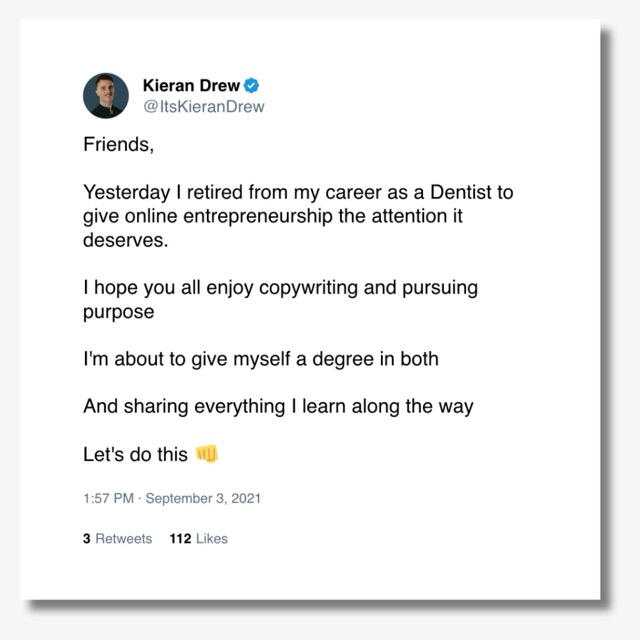The image size is (640, 640).
Task: Click the blue verified badge icon
Action: pos(252,86)
